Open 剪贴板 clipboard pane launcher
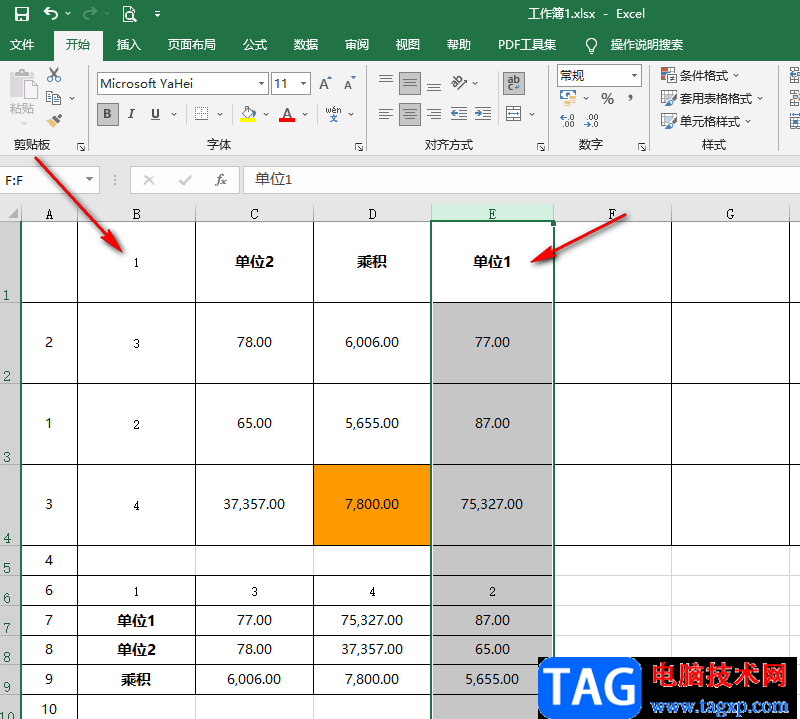The height and width of the screenshot is (719, 800). tap(81, 147)
